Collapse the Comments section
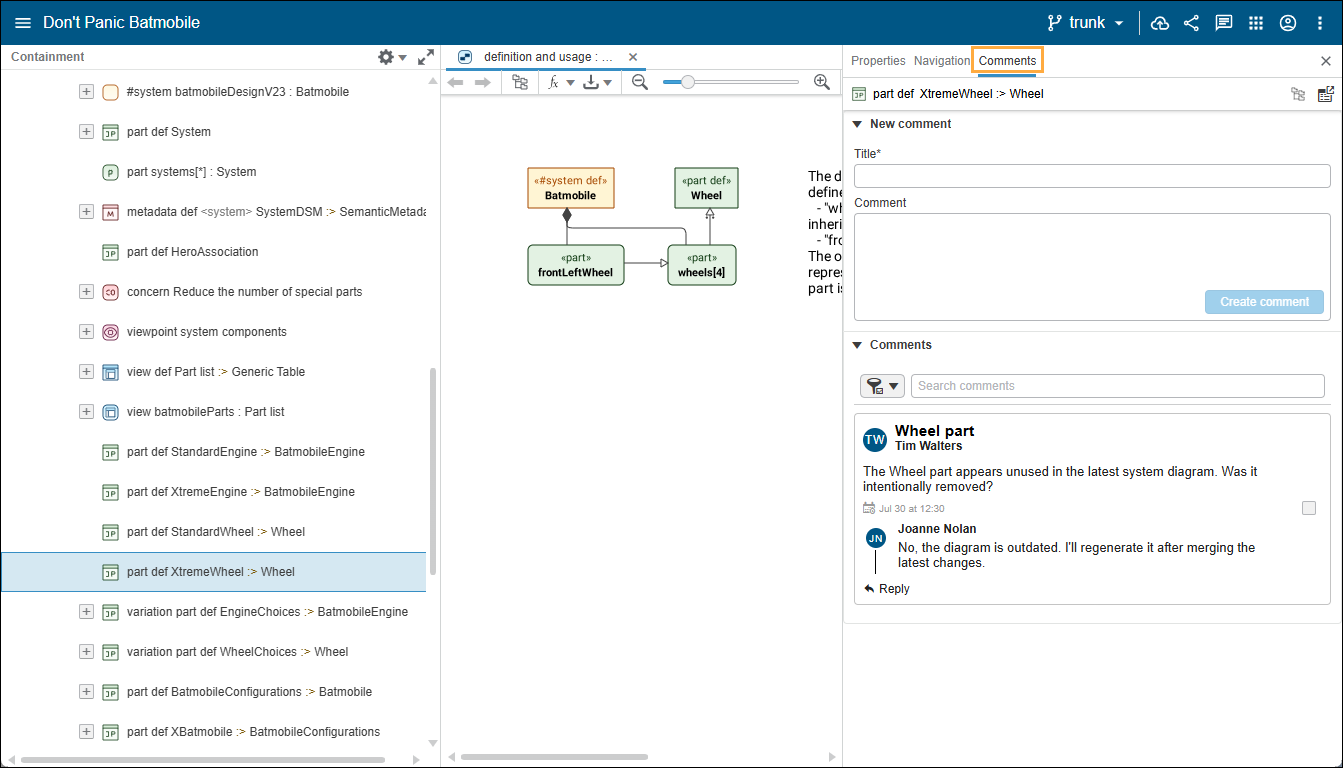 point(857,345)
